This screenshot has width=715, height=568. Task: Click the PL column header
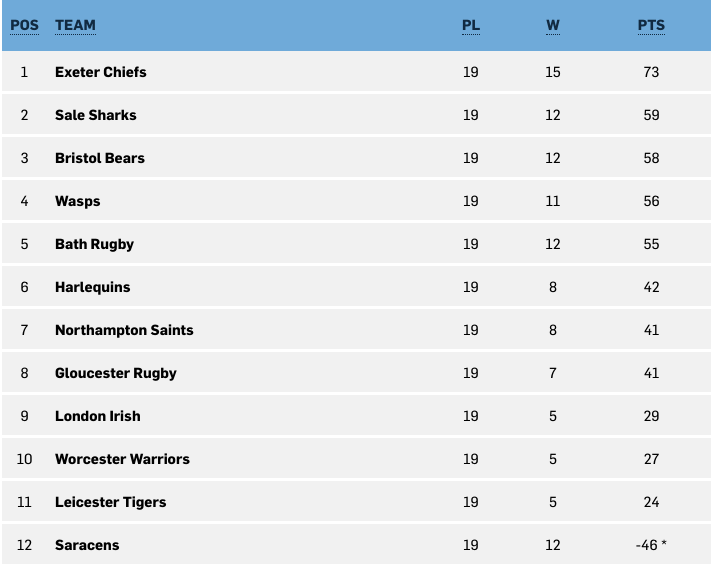(x=471, y=25)
